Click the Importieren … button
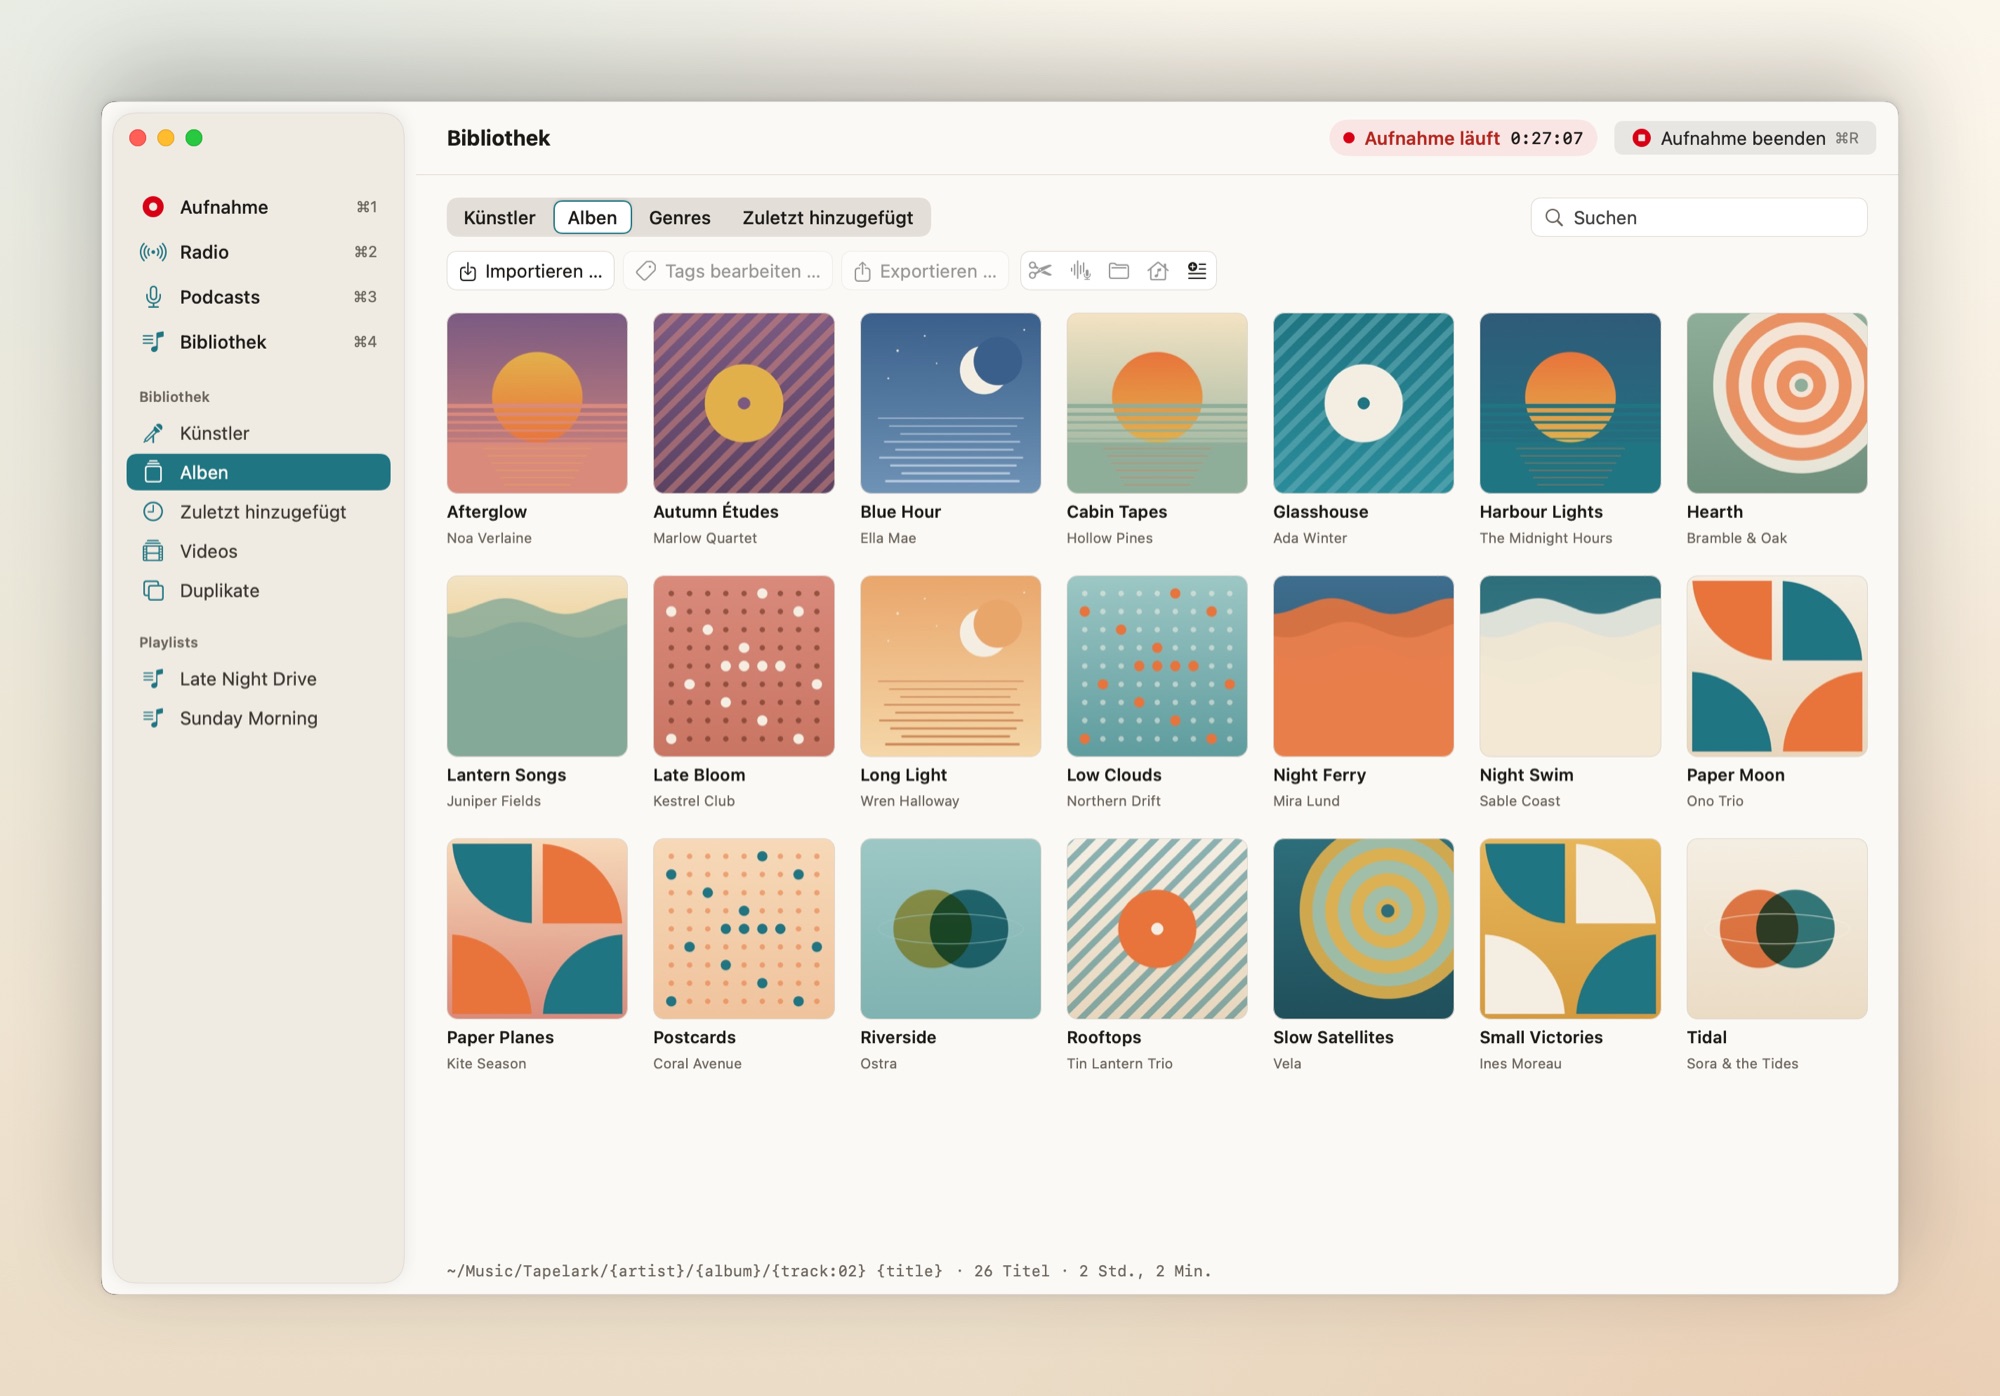 tap(531, 271)
